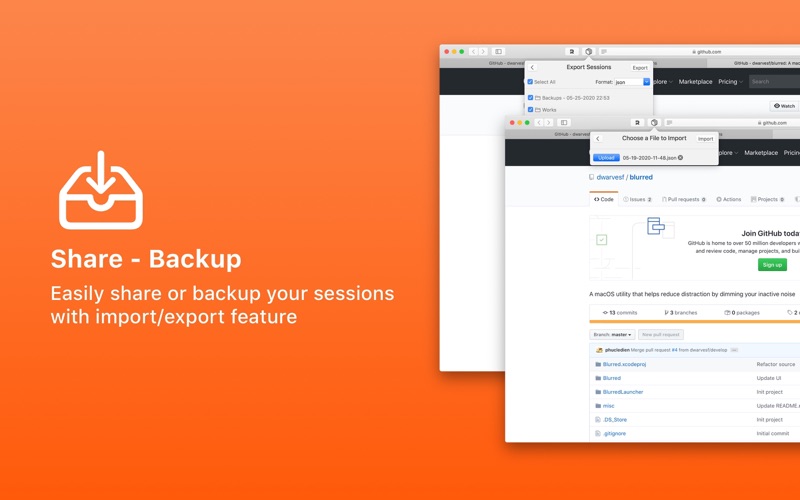Viewport: 800px width, 500px height.
Task: Click the 05-19-2020-11-48.json file name
Action: click(x=649, y=158)
